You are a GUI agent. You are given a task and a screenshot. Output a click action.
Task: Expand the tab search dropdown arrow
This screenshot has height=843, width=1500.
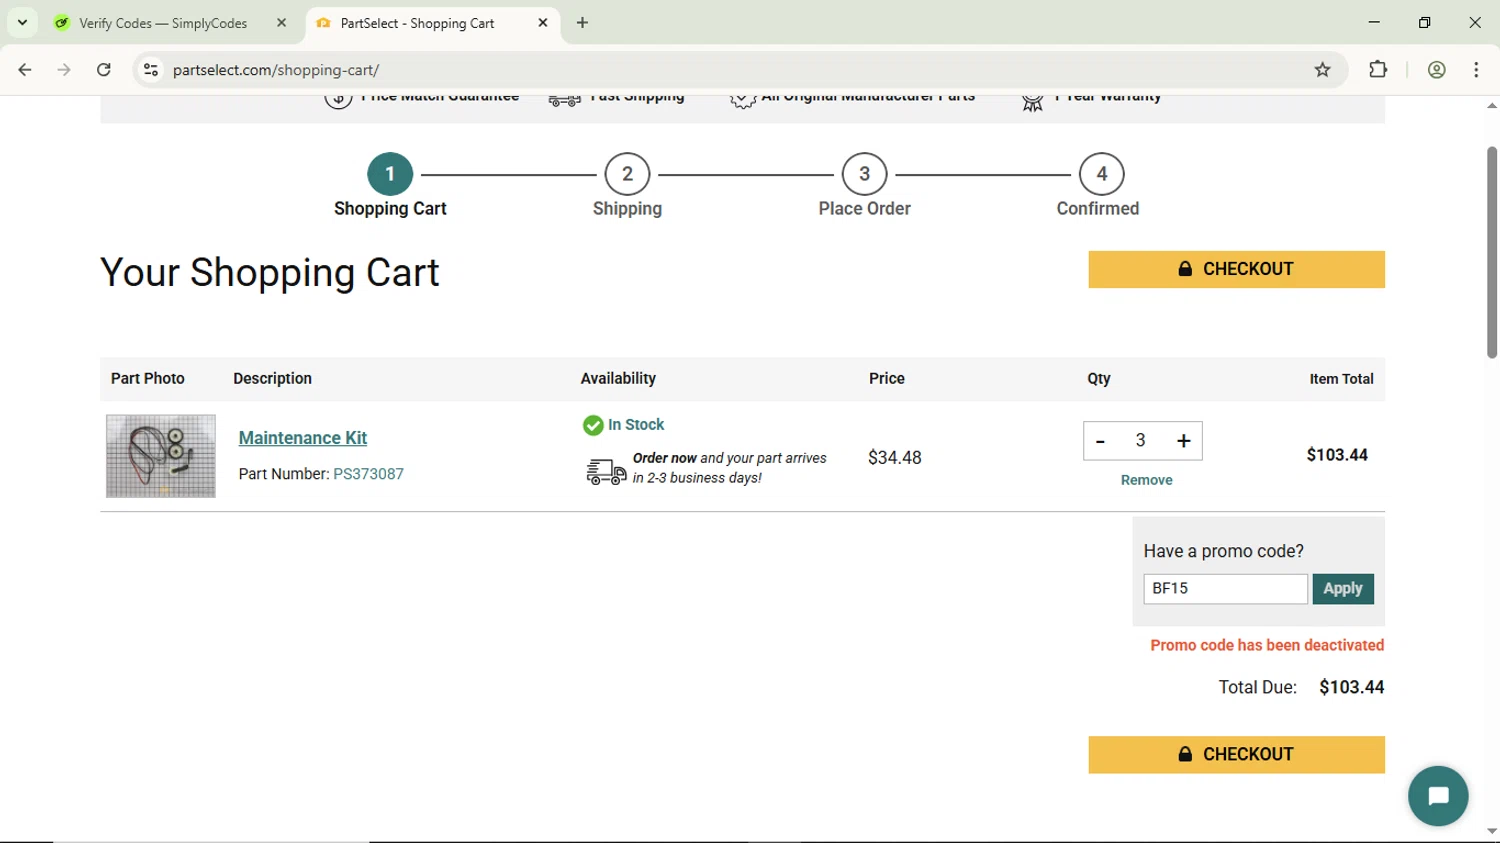coord(22,23)
